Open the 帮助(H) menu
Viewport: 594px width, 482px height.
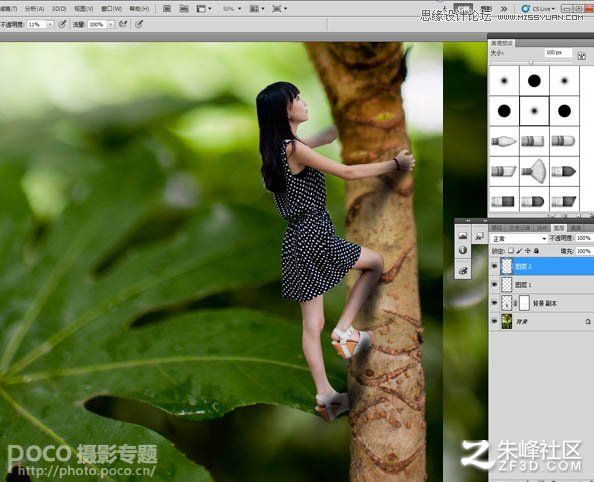[x=139, y=8]
